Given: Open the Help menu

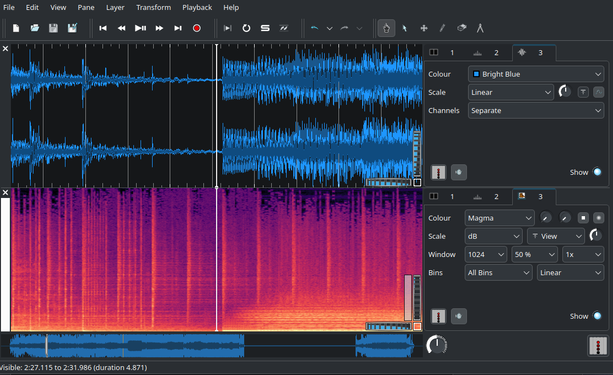Looking at the screenshot, I should pos(231,7).
